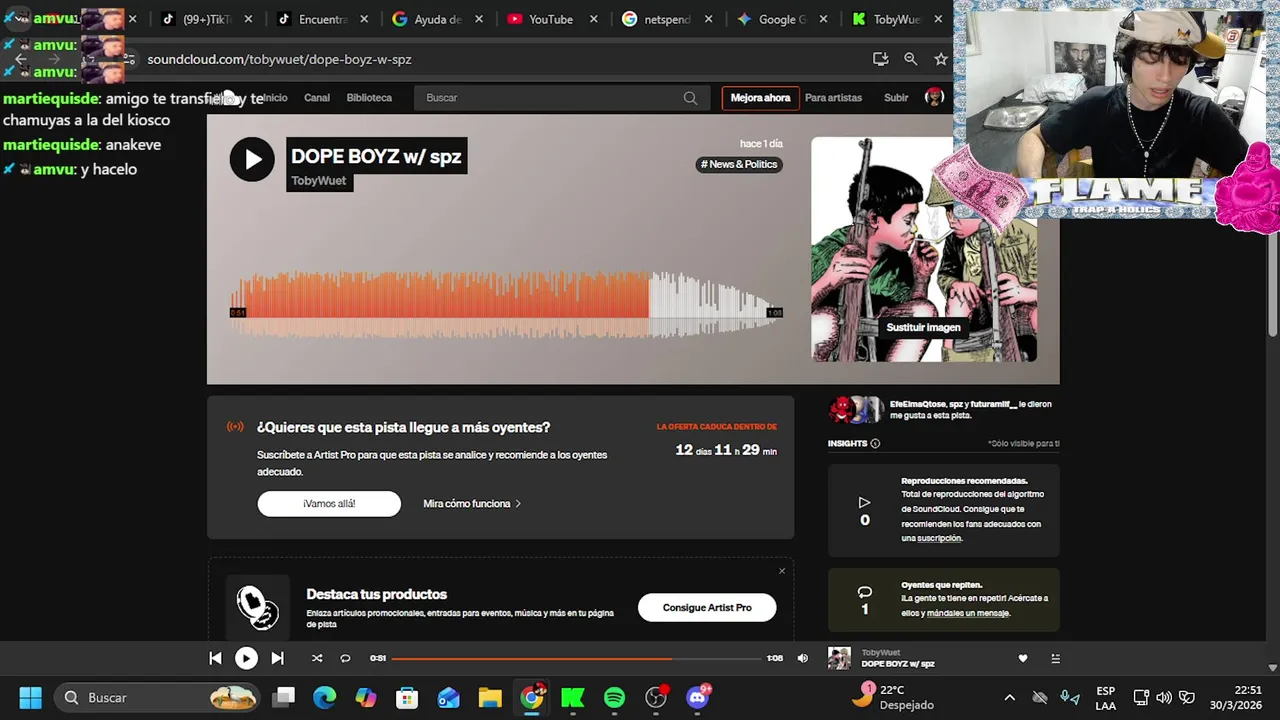
Task: Open the #News & Politics tag
Action: pyautogui.click(x=739, y=164)
